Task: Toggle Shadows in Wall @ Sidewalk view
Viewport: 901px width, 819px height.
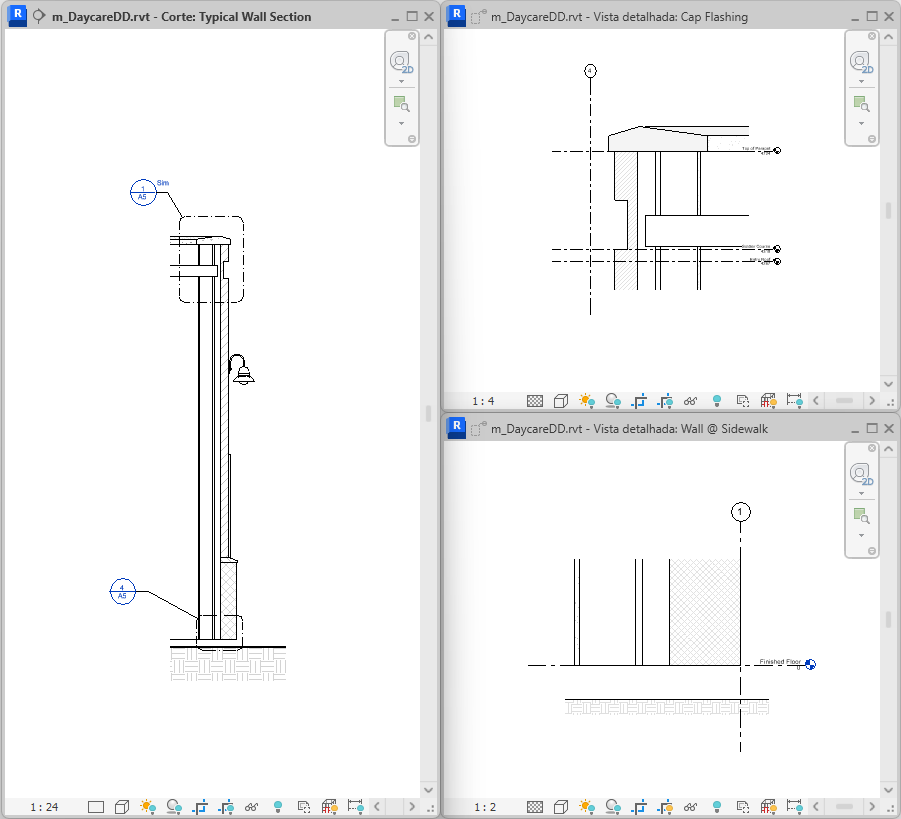Action: click(613, 807)
